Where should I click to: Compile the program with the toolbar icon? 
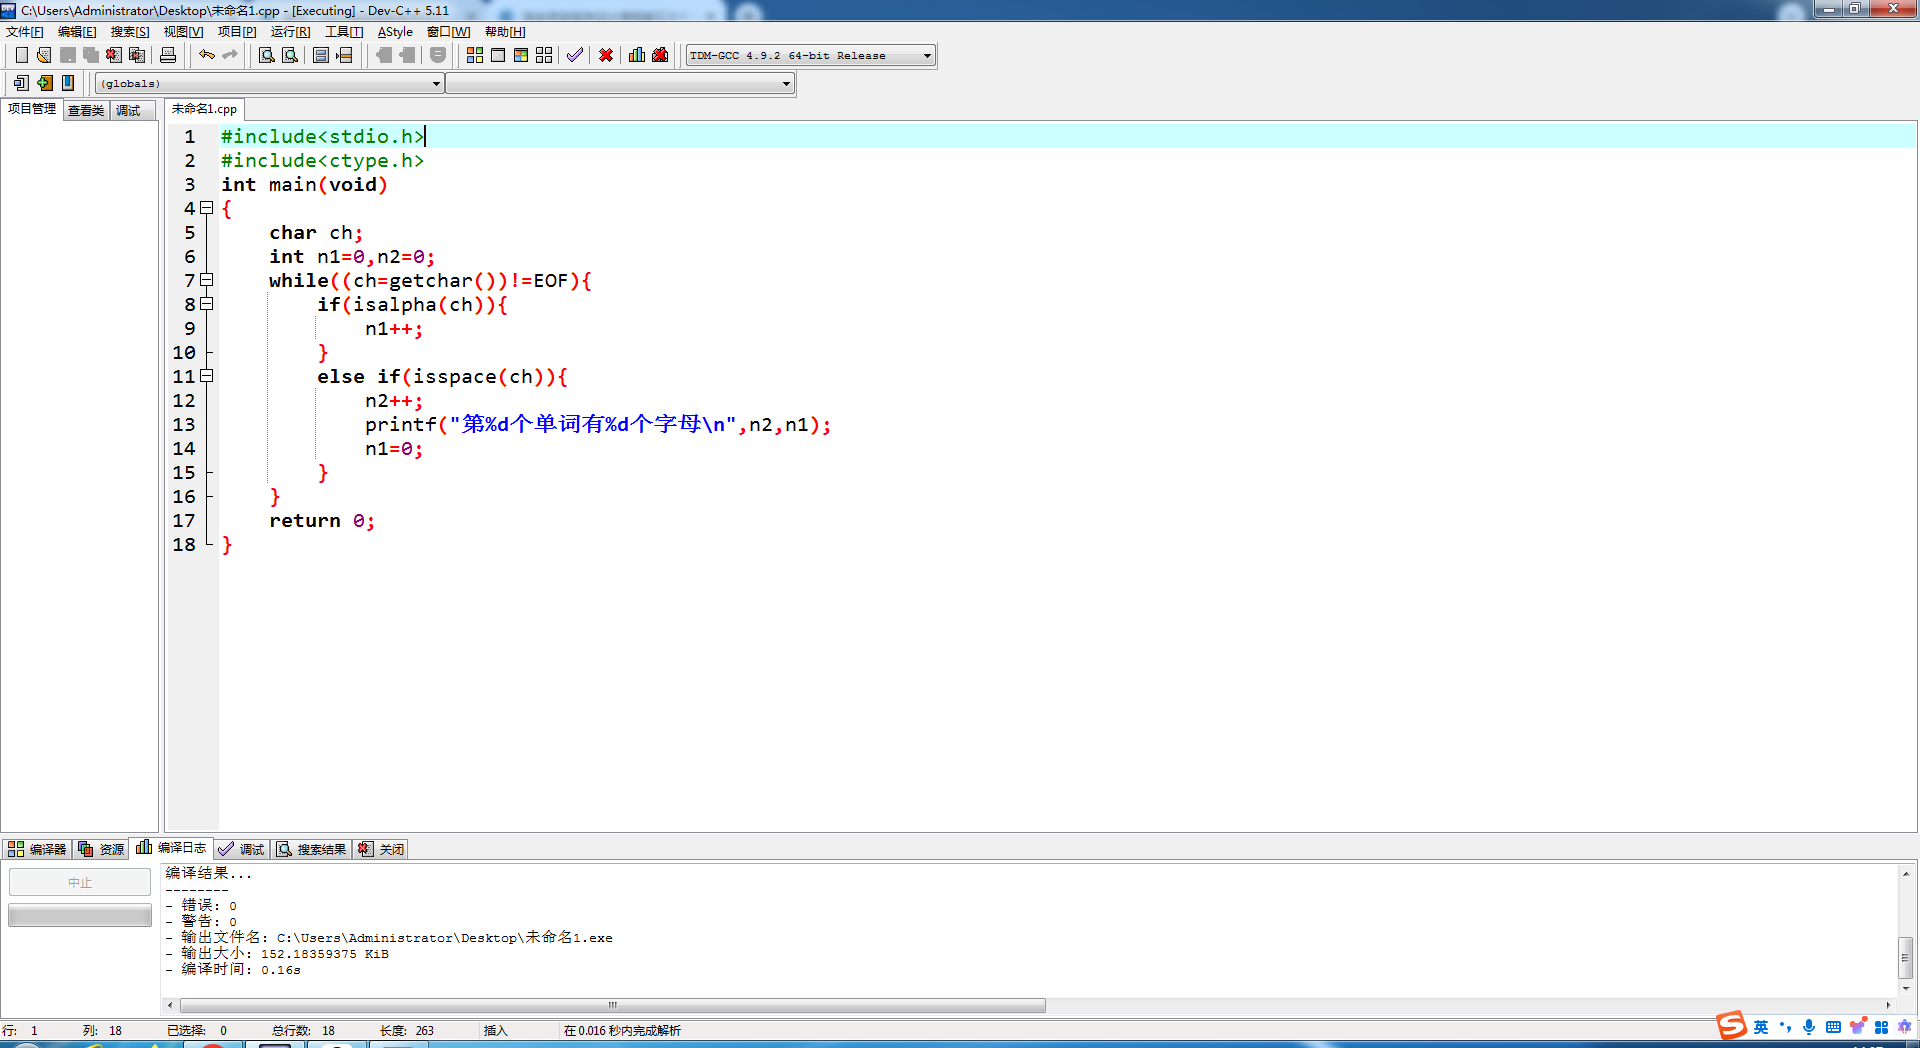click(x=475, y=55)
